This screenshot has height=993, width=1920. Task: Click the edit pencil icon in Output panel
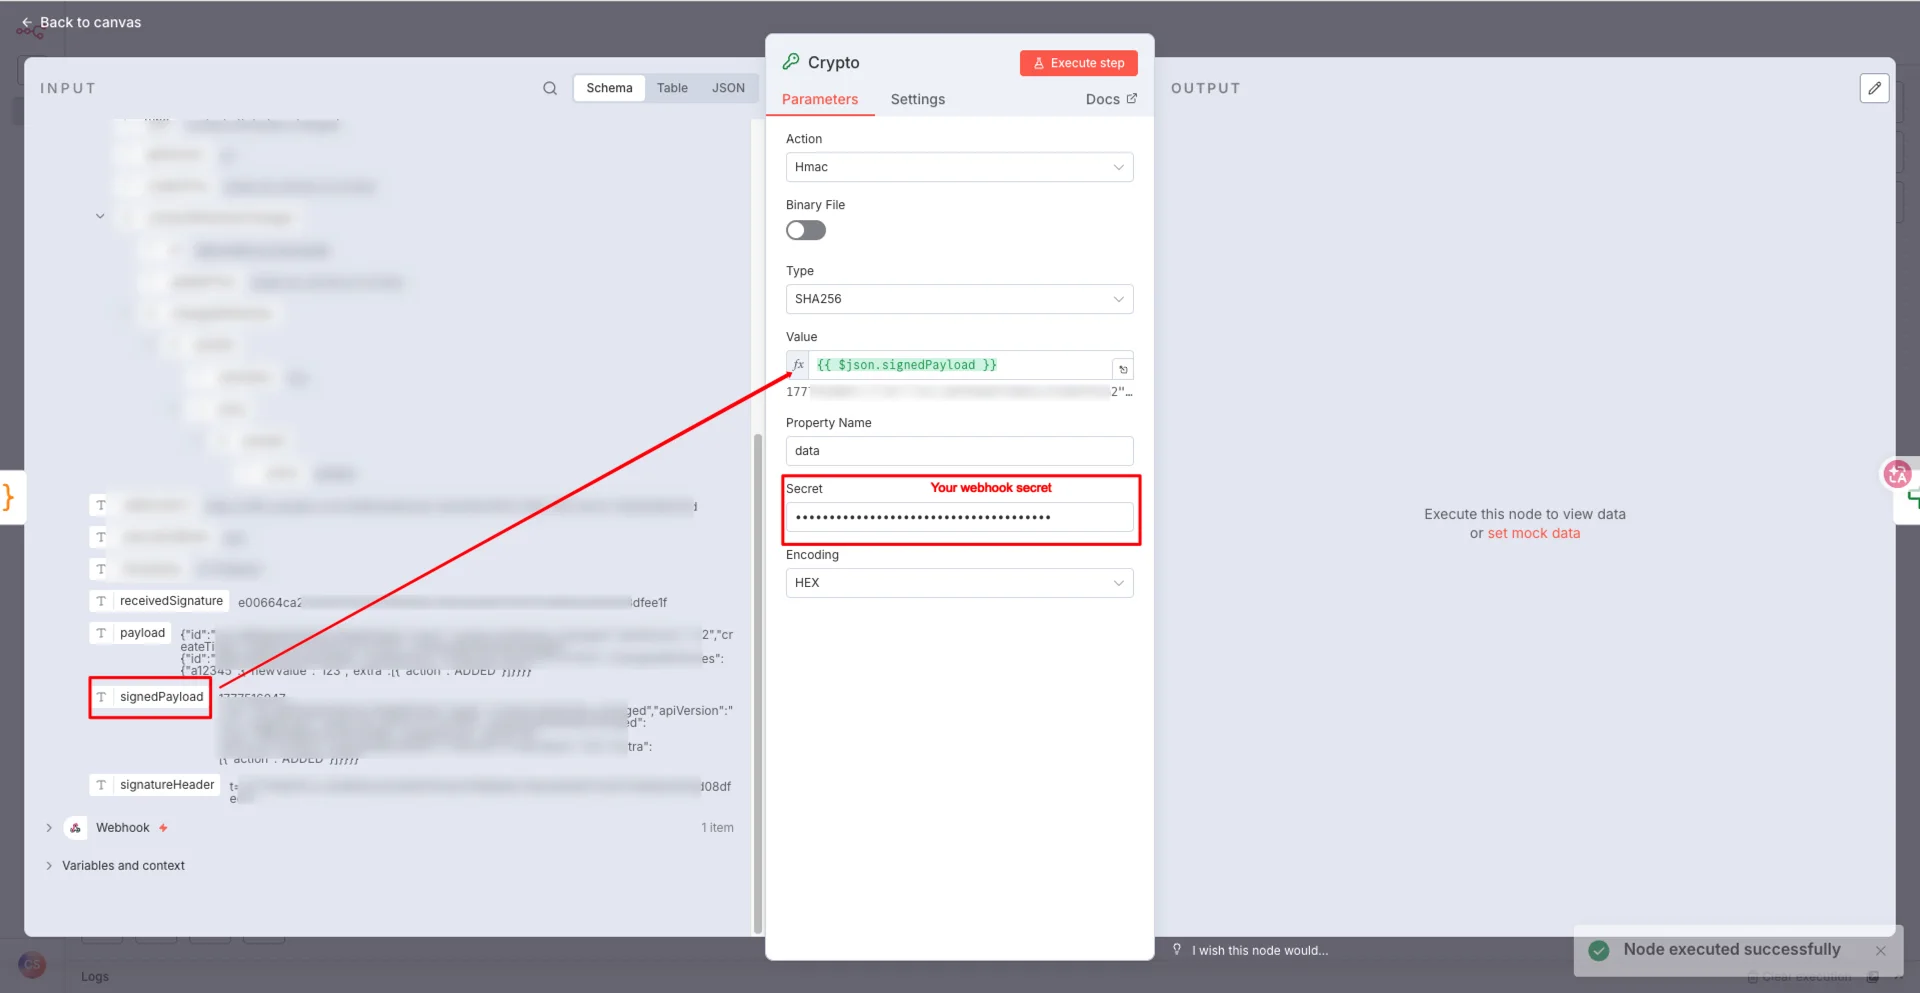coord(1874,88)
